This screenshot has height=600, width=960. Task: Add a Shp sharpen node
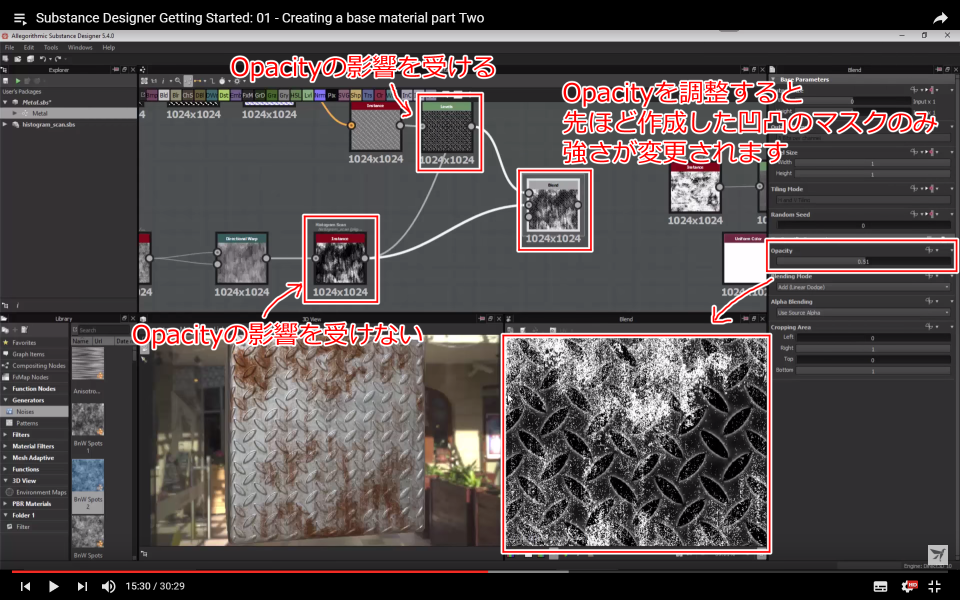[x=356, y=96]
